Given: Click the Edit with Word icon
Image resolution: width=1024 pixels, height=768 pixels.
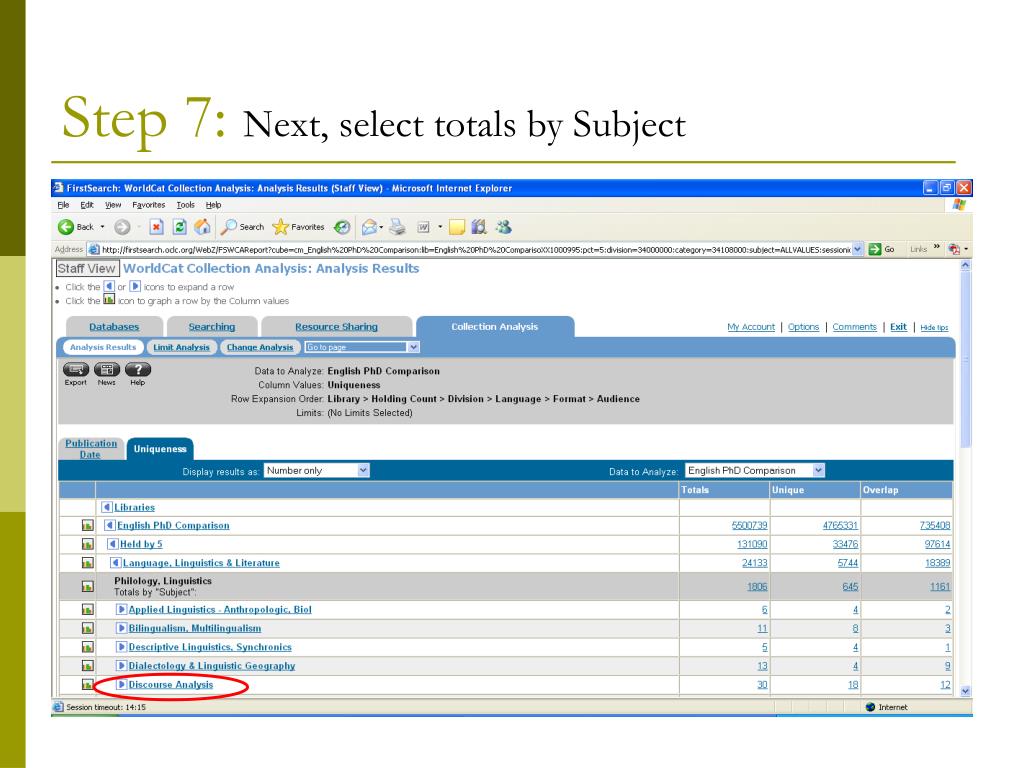Looking at the screenshot, I should click(423, 227).
